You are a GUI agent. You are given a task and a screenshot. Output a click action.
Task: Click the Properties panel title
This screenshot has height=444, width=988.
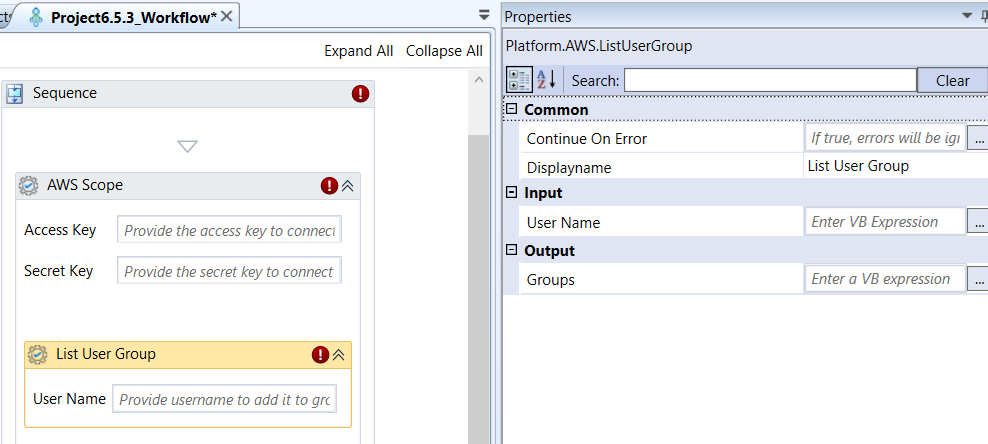click(x=537, y=17)
